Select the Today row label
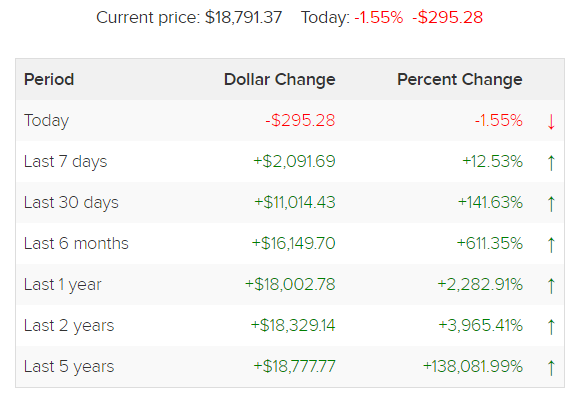This screenshot has height=397, width=576. coord(46,121)
